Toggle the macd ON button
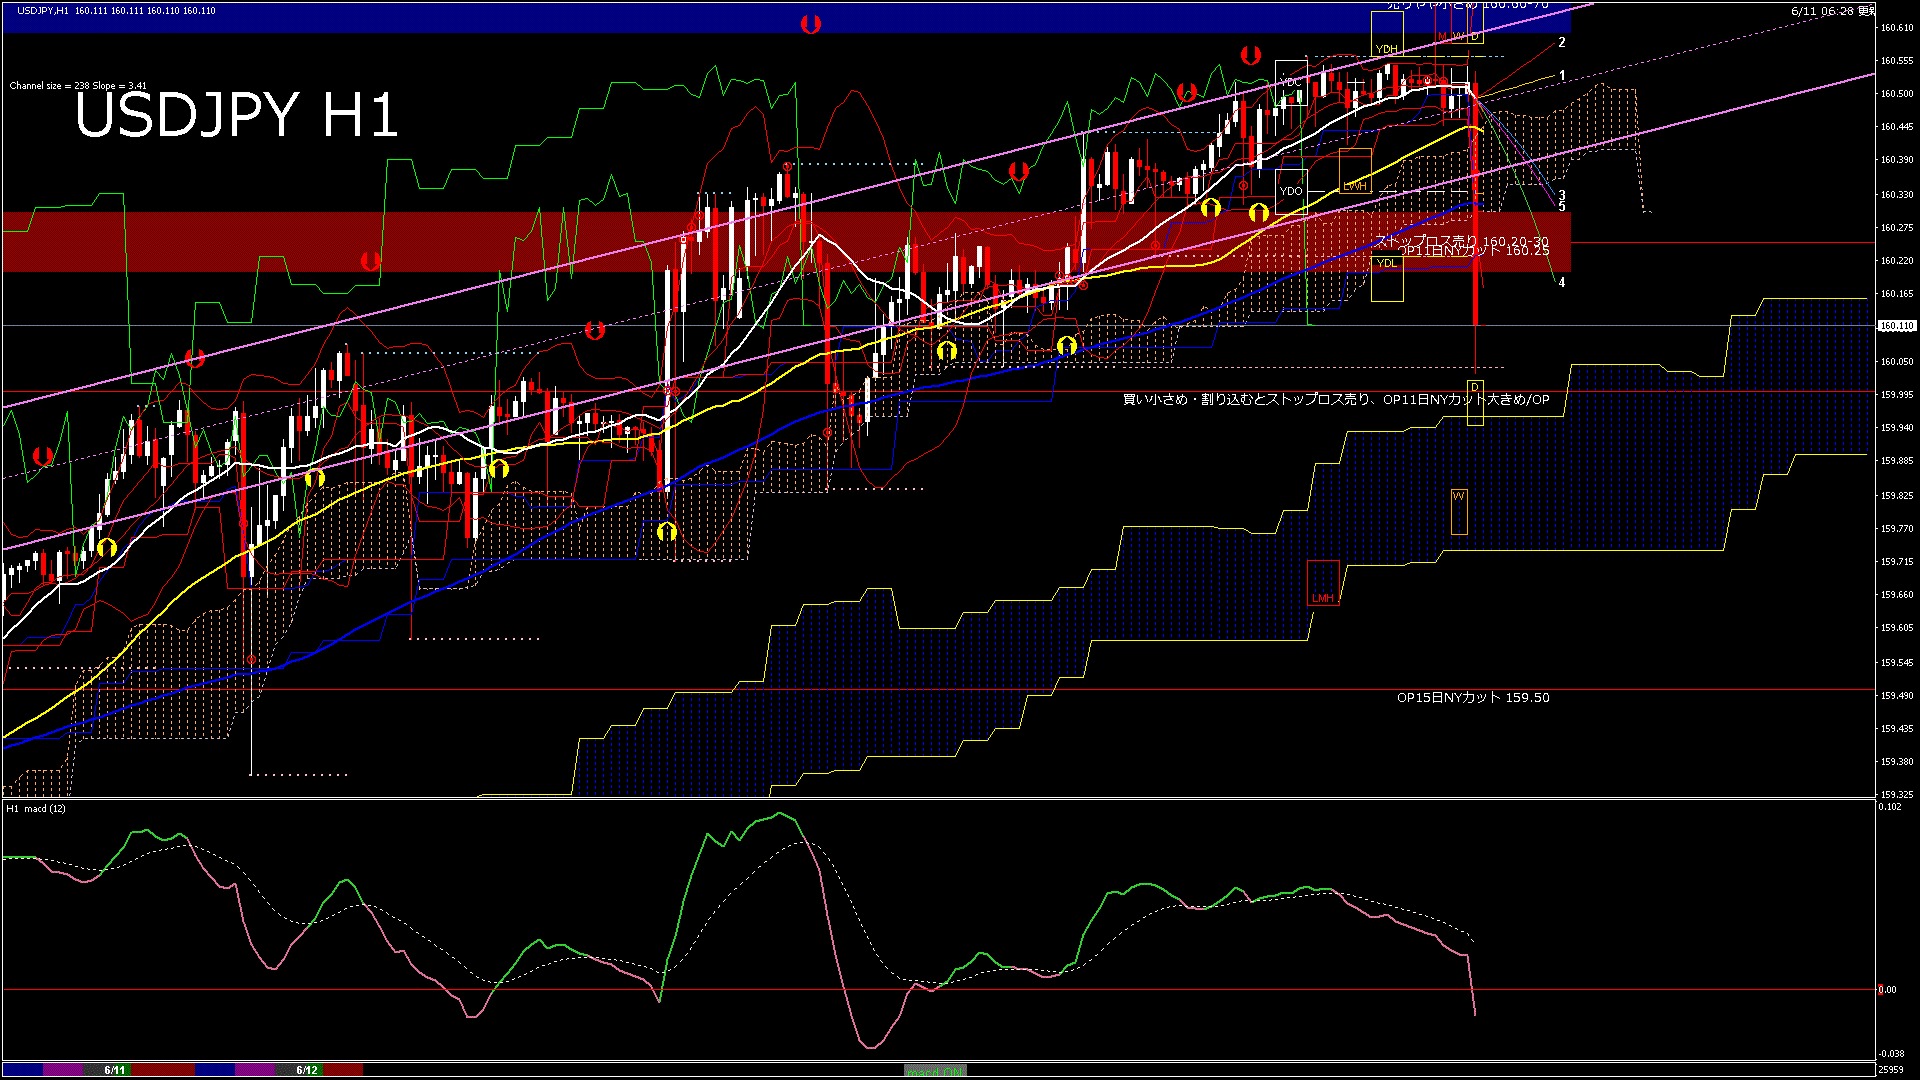 (x=935, y=1071)
